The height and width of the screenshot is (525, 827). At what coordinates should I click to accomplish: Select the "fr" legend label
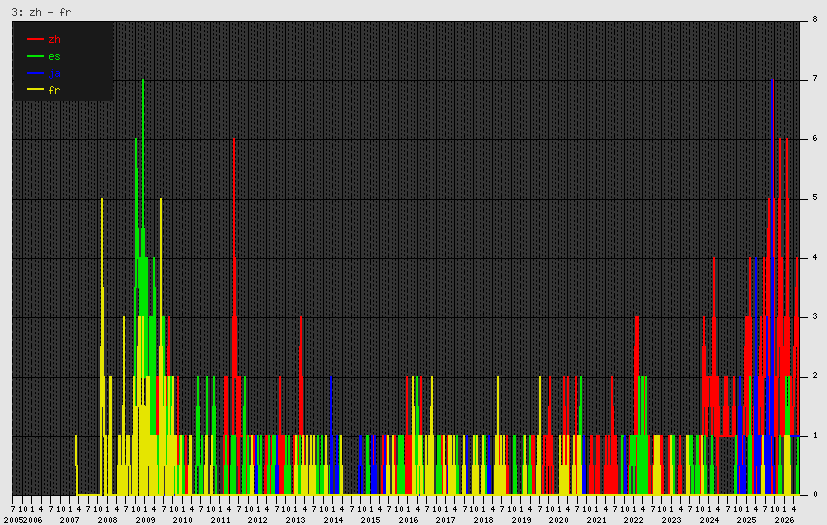click(54, 90)
